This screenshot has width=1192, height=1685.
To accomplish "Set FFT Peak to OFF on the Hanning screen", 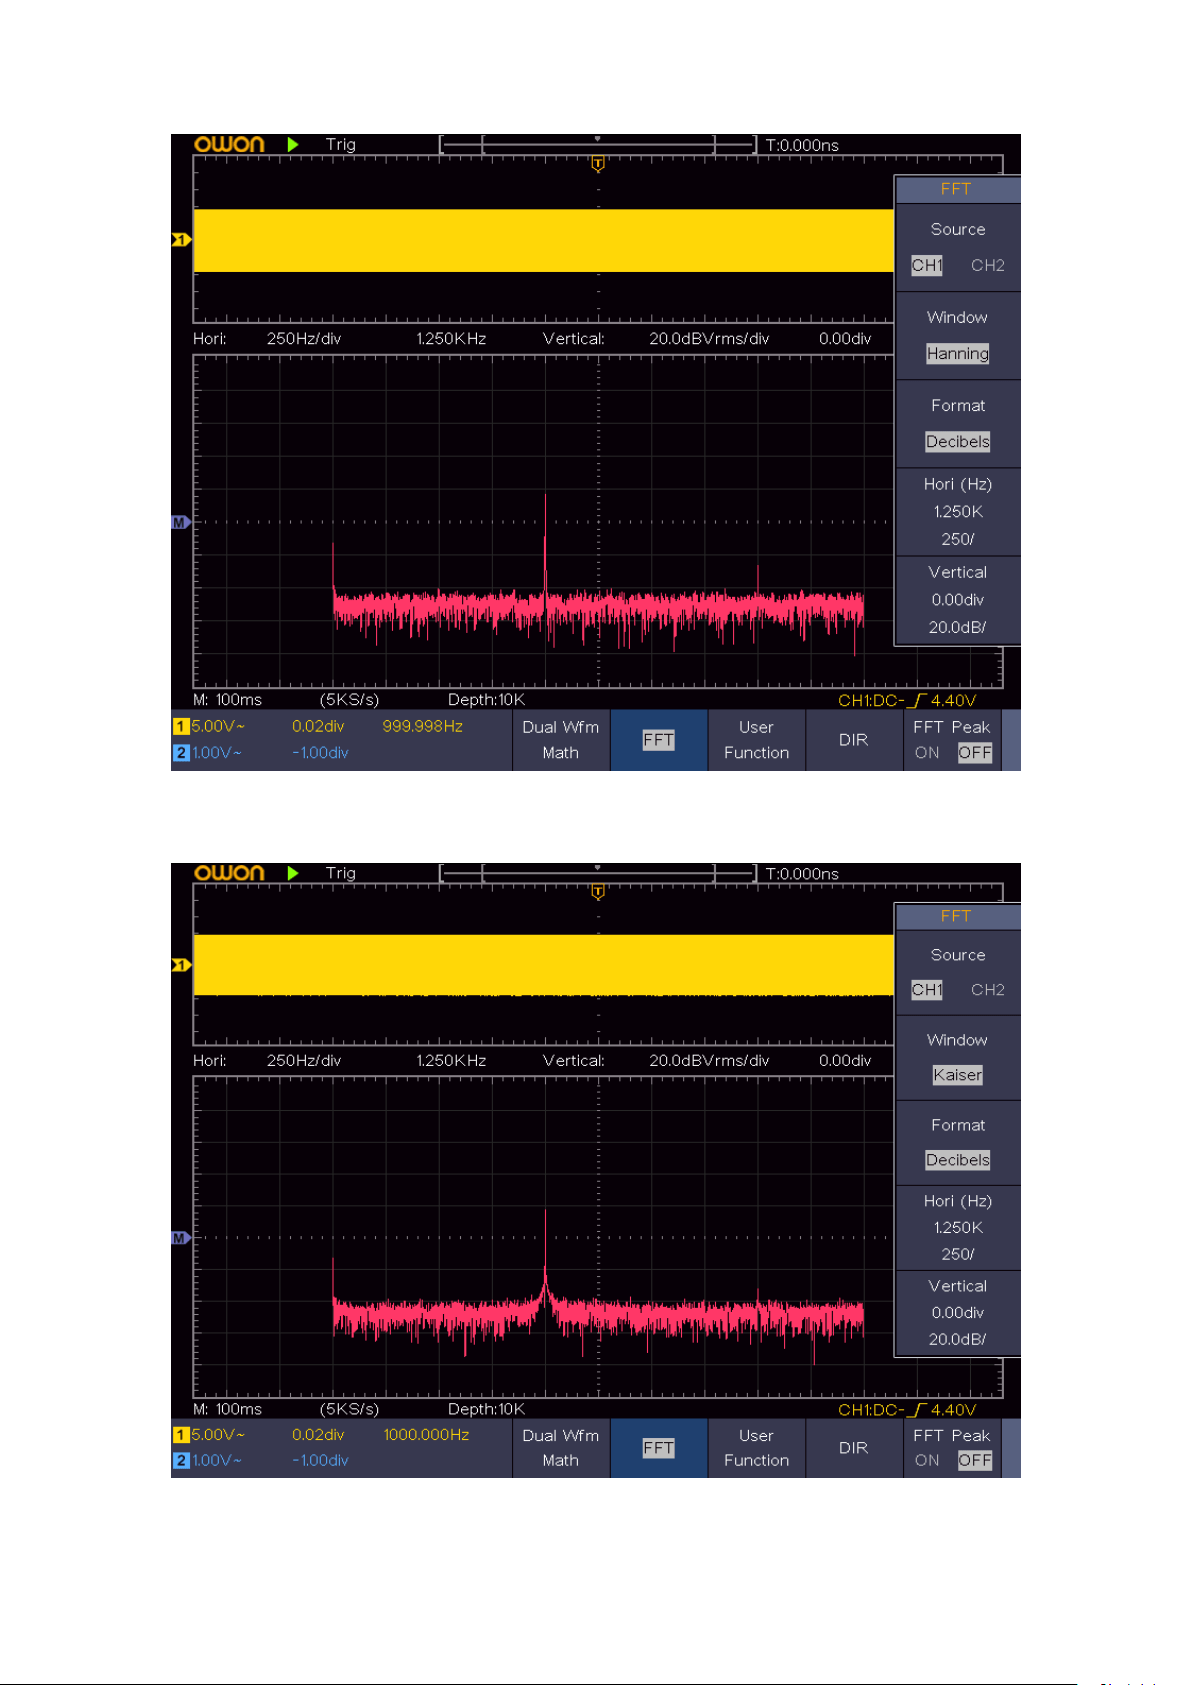I will pyautogui.click(x=975, y=753).
